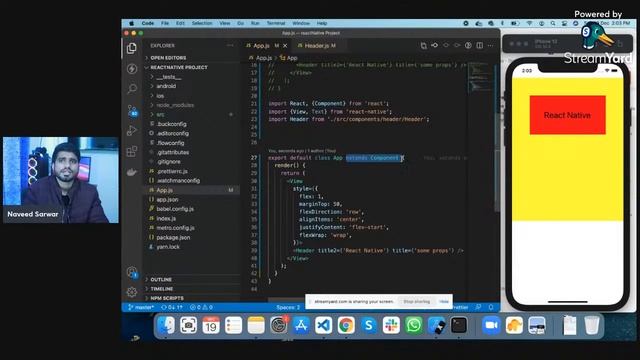
Task: Click the master branch in status bar
Action: pos(141,307)
